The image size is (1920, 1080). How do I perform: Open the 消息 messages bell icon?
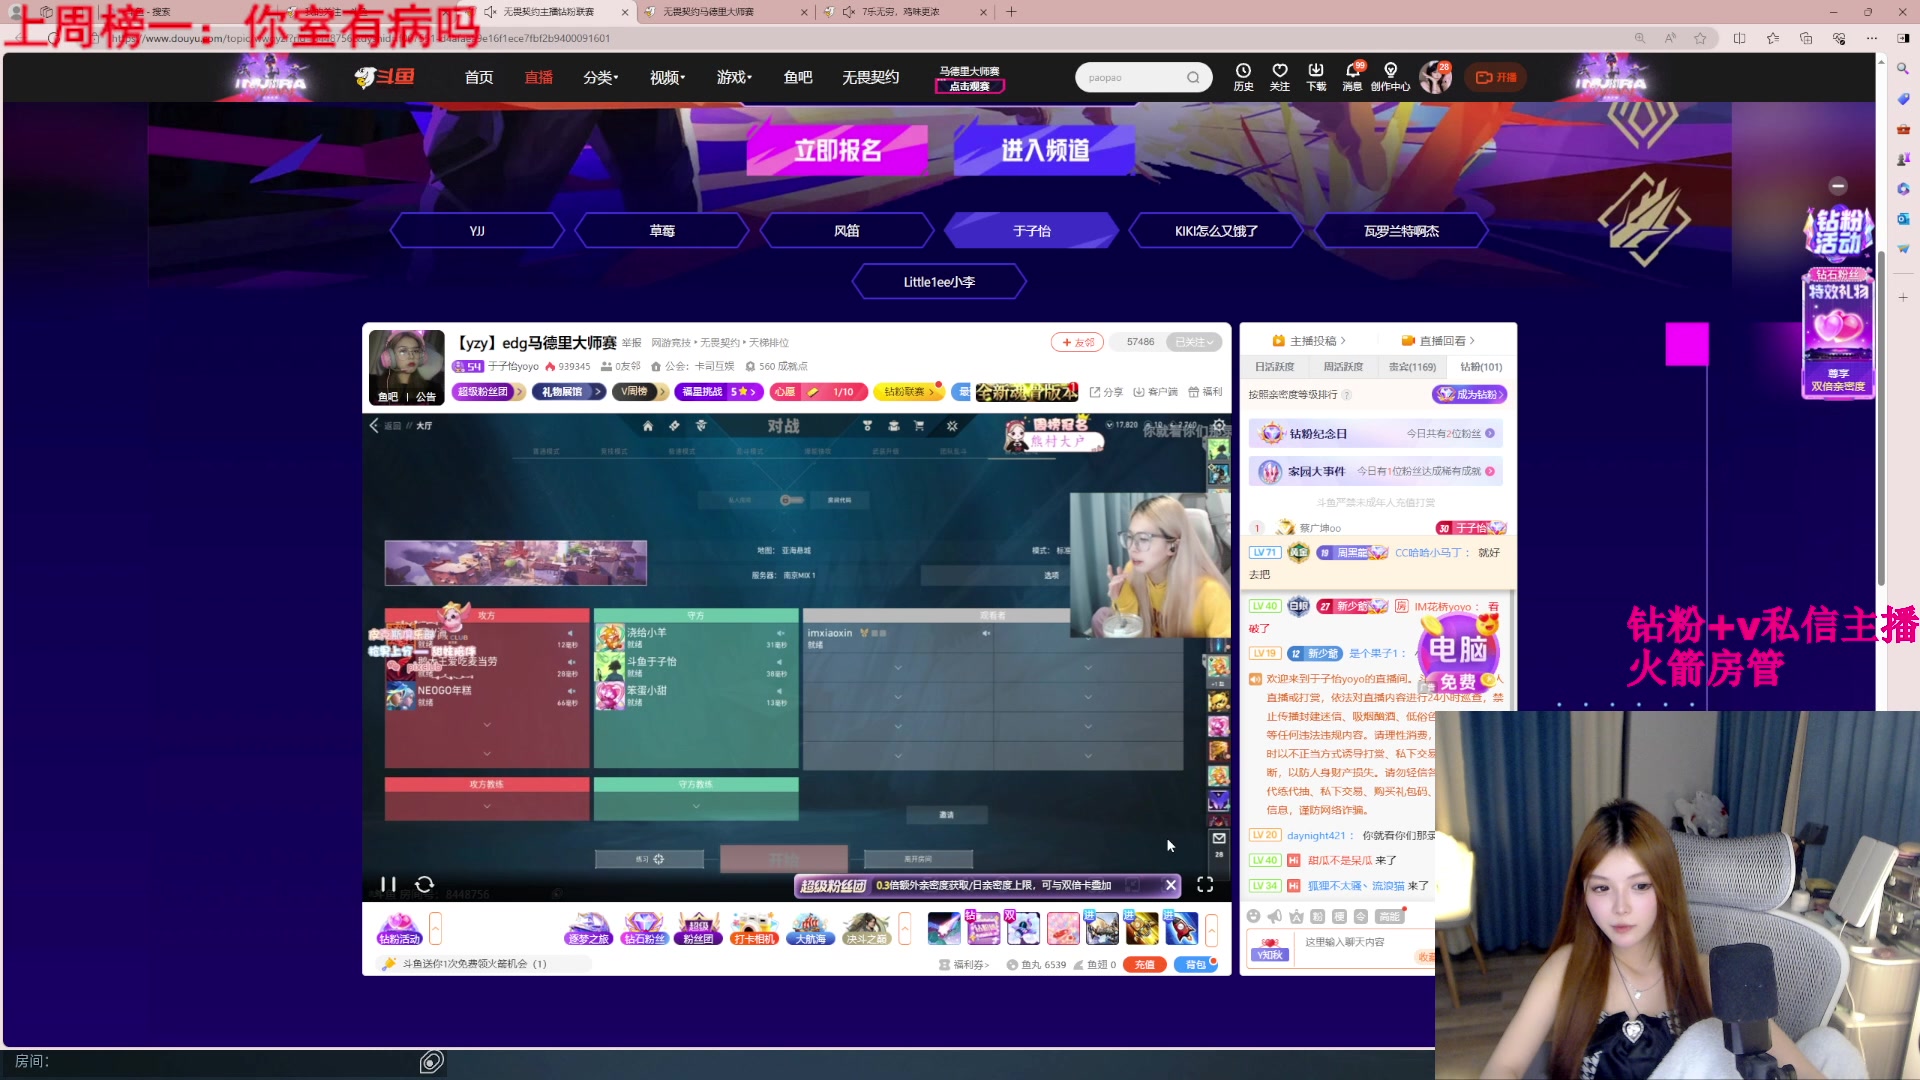pyautogui.click(x=1352, y=76)
